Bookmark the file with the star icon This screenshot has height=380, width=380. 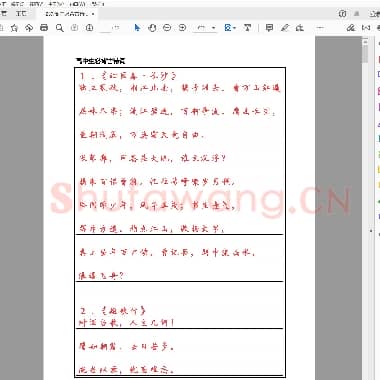(14, 28)
